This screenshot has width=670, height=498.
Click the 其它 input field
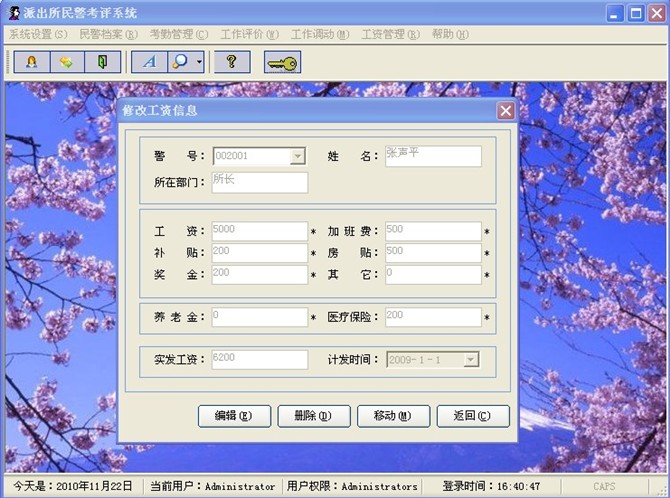point(433,275)
